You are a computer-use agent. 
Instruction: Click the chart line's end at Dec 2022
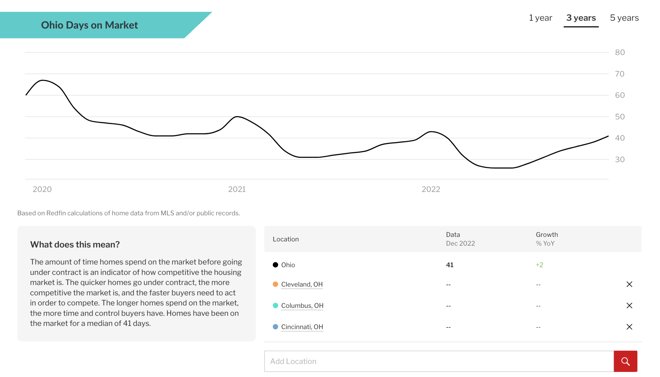(x=608, y=136)
